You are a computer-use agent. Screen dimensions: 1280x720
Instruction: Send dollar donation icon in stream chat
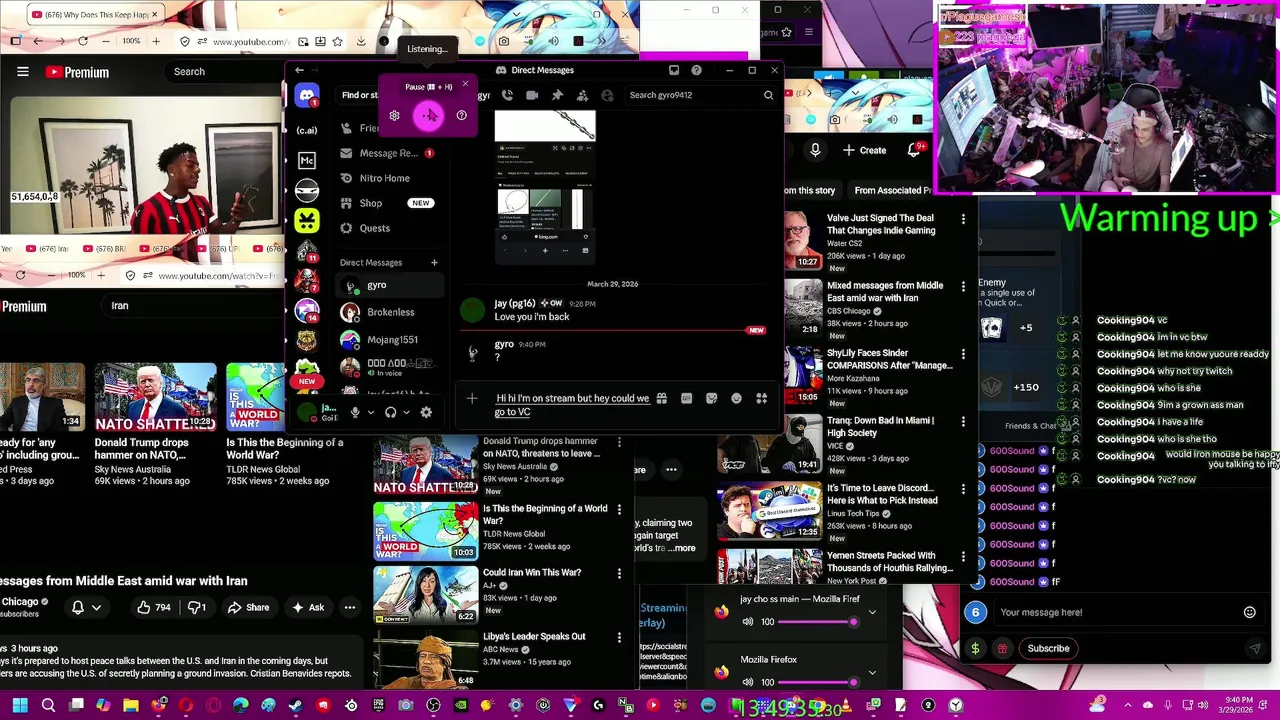975,648
